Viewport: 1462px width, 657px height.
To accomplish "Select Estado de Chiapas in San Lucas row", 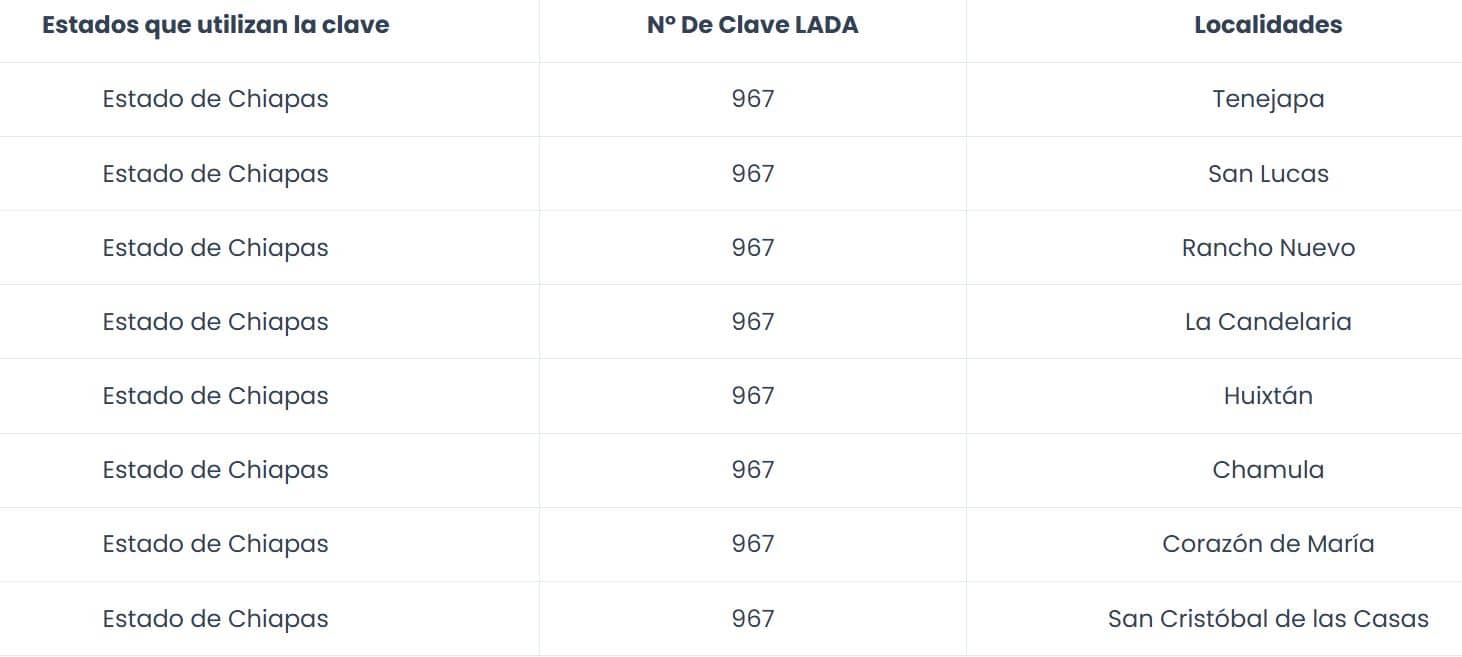I will tap(216, 173).
